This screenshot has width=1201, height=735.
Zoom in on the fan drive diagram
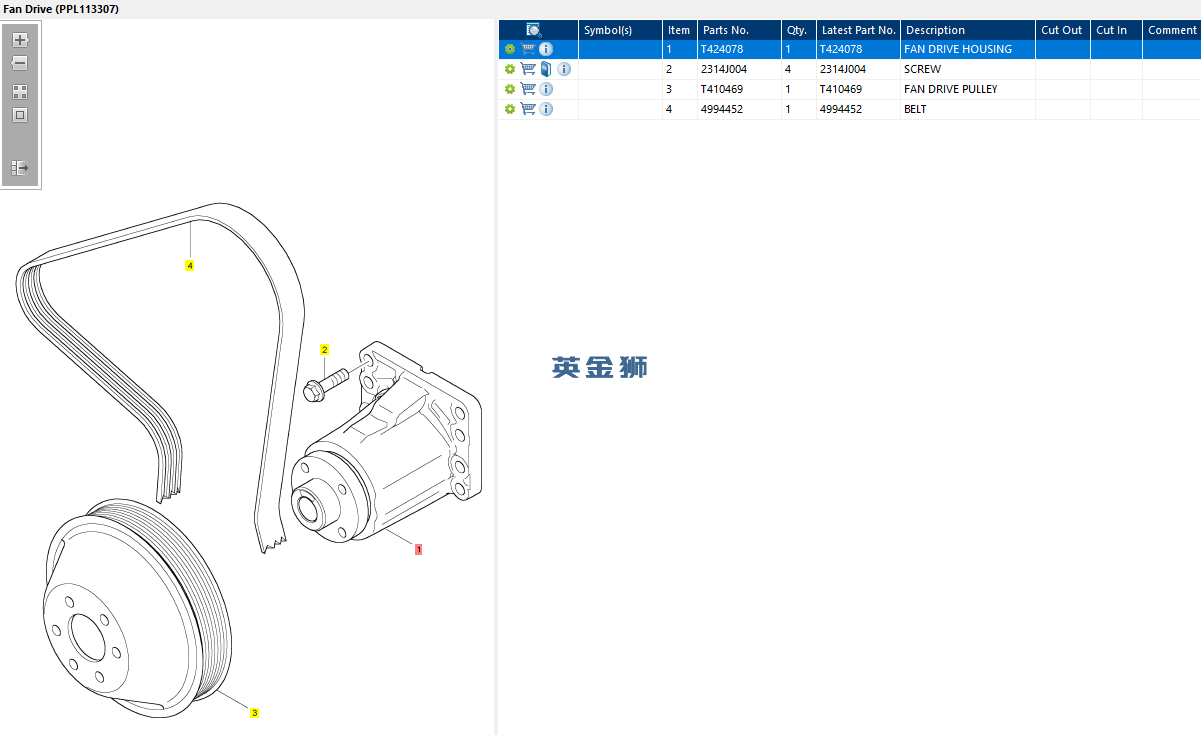coord(20,40)
